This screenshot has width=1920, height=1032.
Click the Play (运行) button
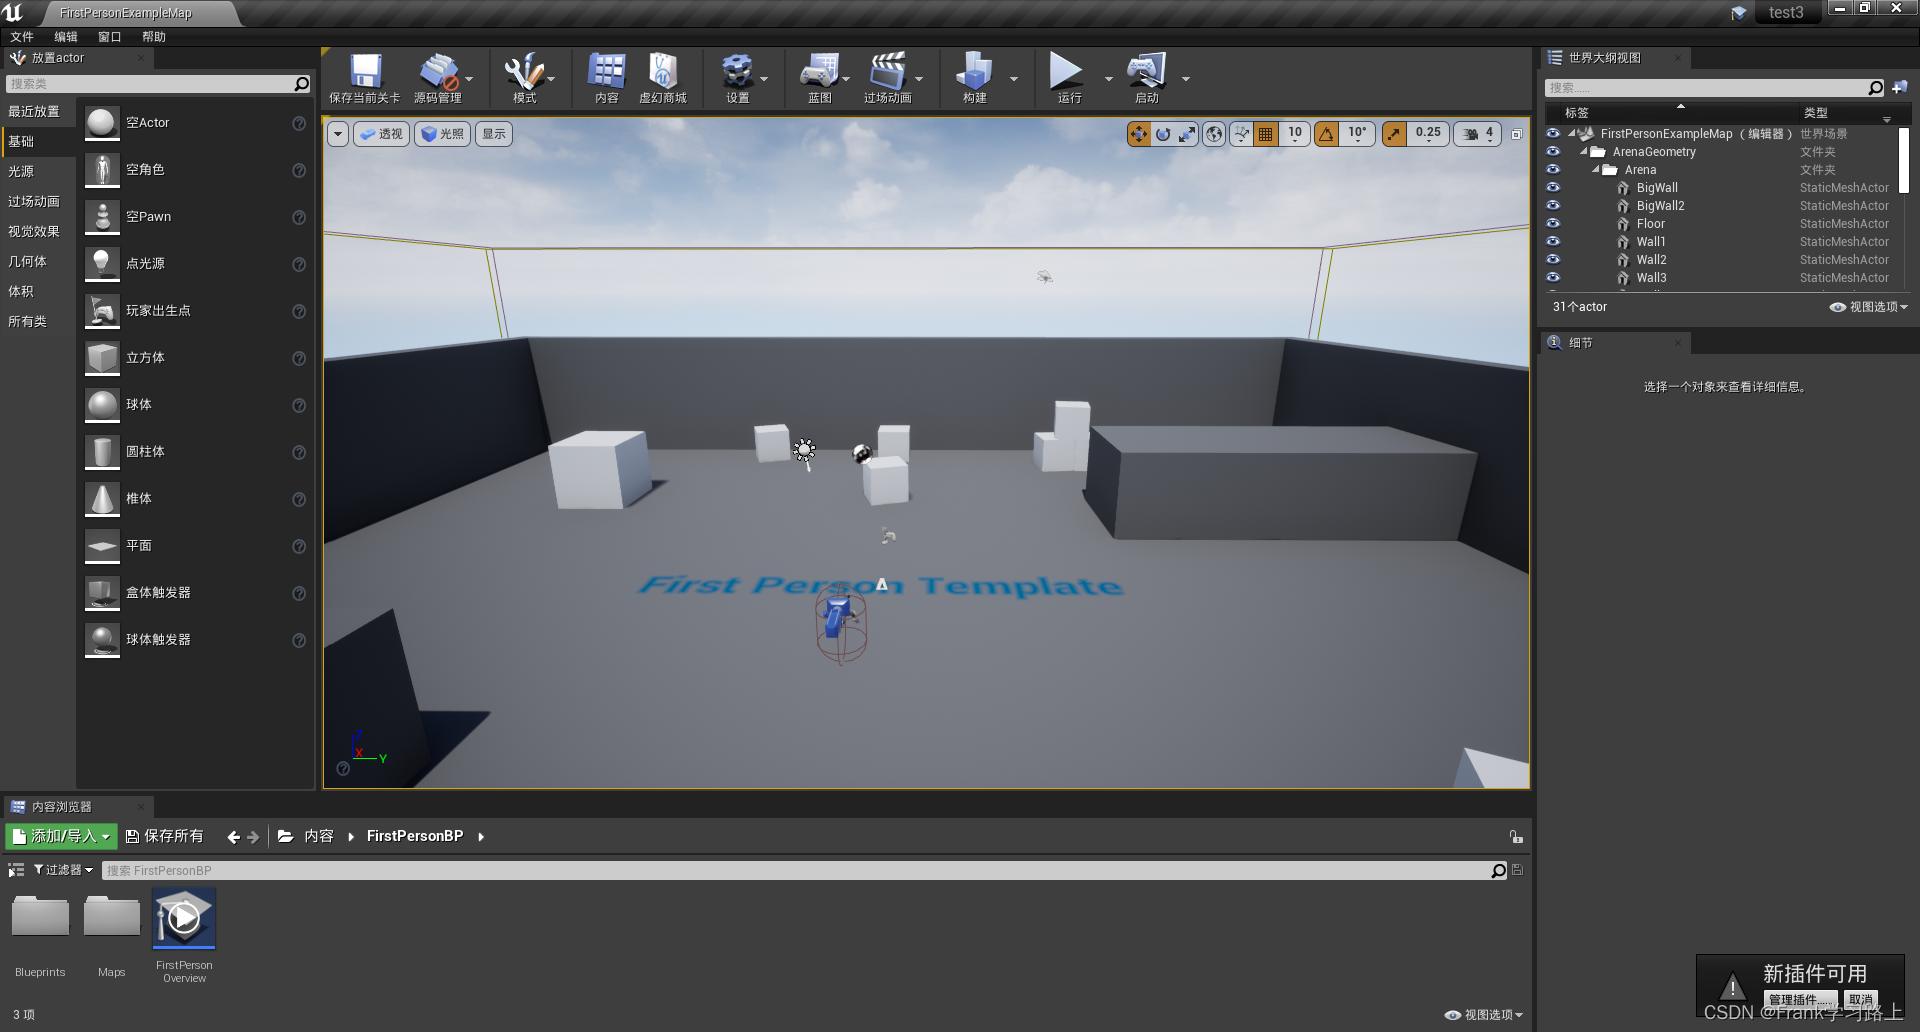(1067, 78)
